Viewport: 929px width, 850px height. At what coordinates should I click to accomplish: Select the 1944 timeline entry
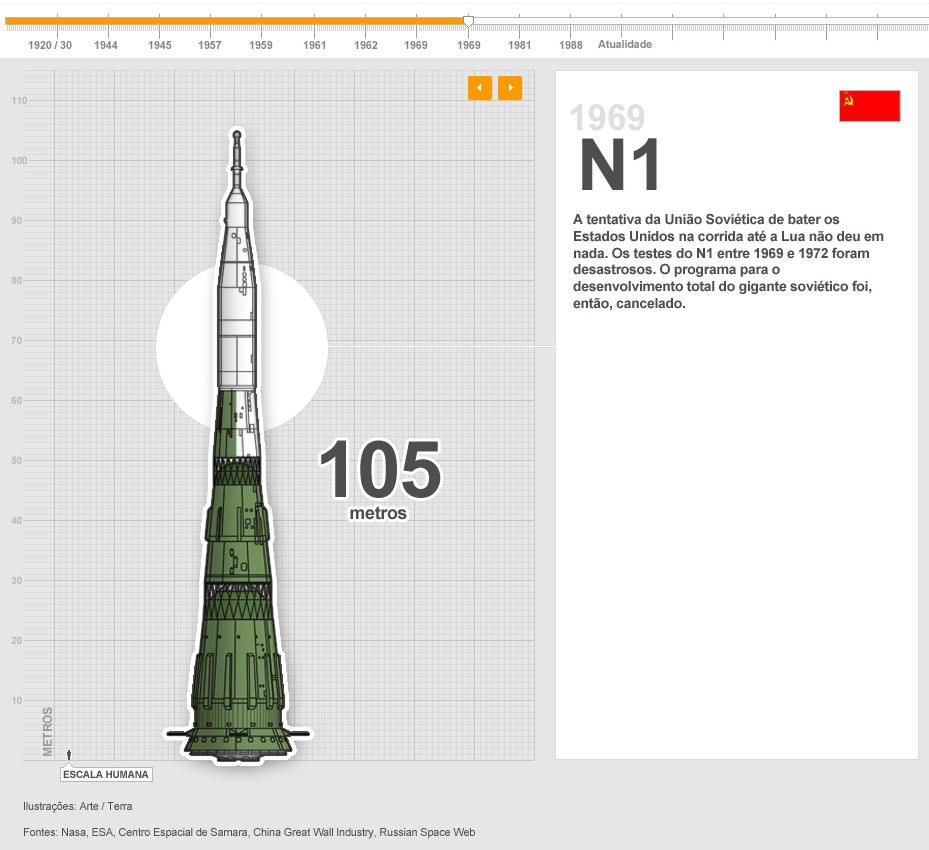[106, 45]
